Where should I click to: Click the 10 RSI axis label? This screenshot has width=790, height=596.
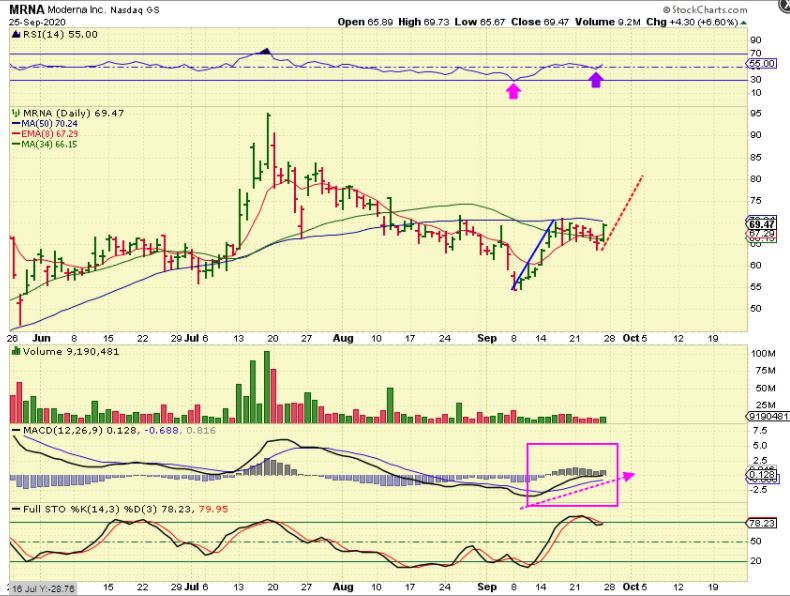756,93
